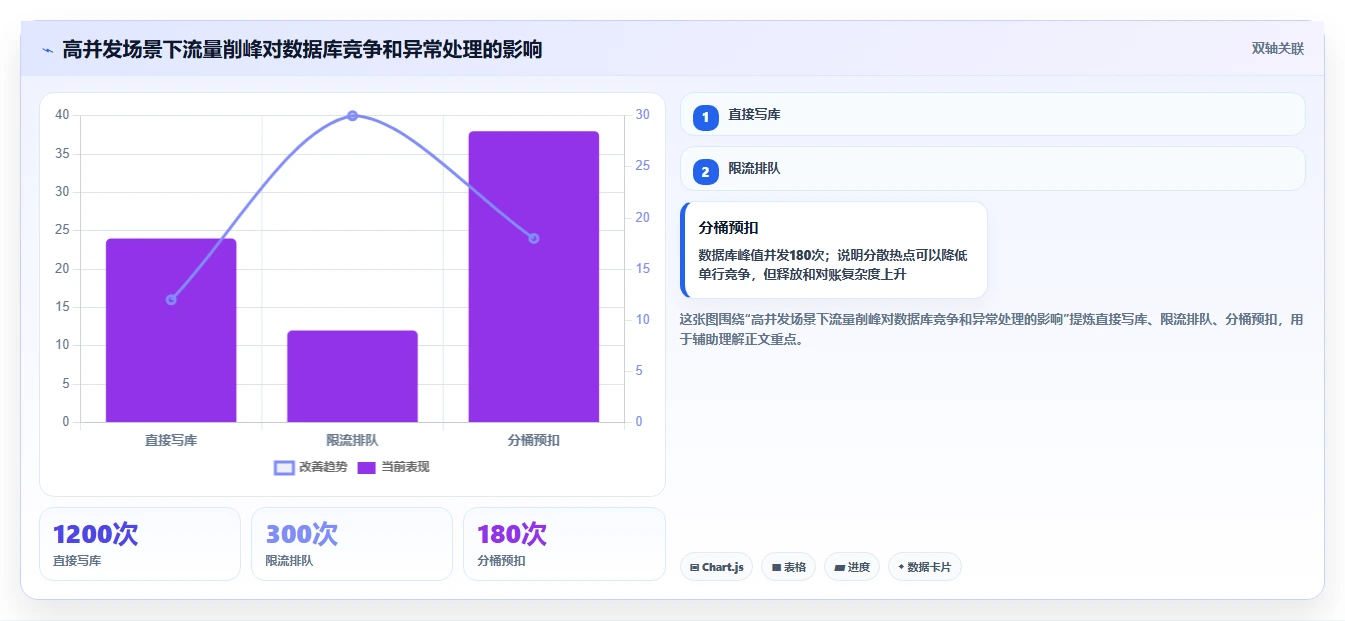Screen dimensions: 1345x621
Task: Open the 180次 分桶预扣 stat card
Action: tap(564, 544)
